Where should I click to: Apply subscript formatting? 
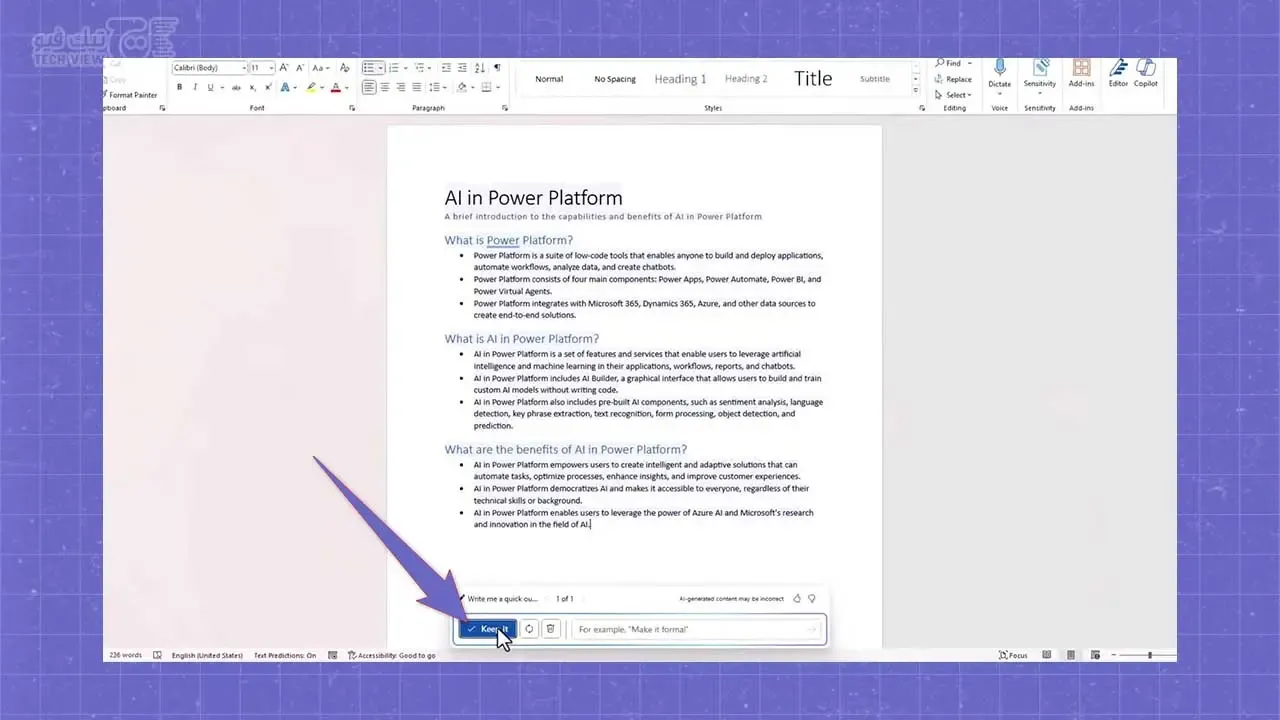coord(253,87)
